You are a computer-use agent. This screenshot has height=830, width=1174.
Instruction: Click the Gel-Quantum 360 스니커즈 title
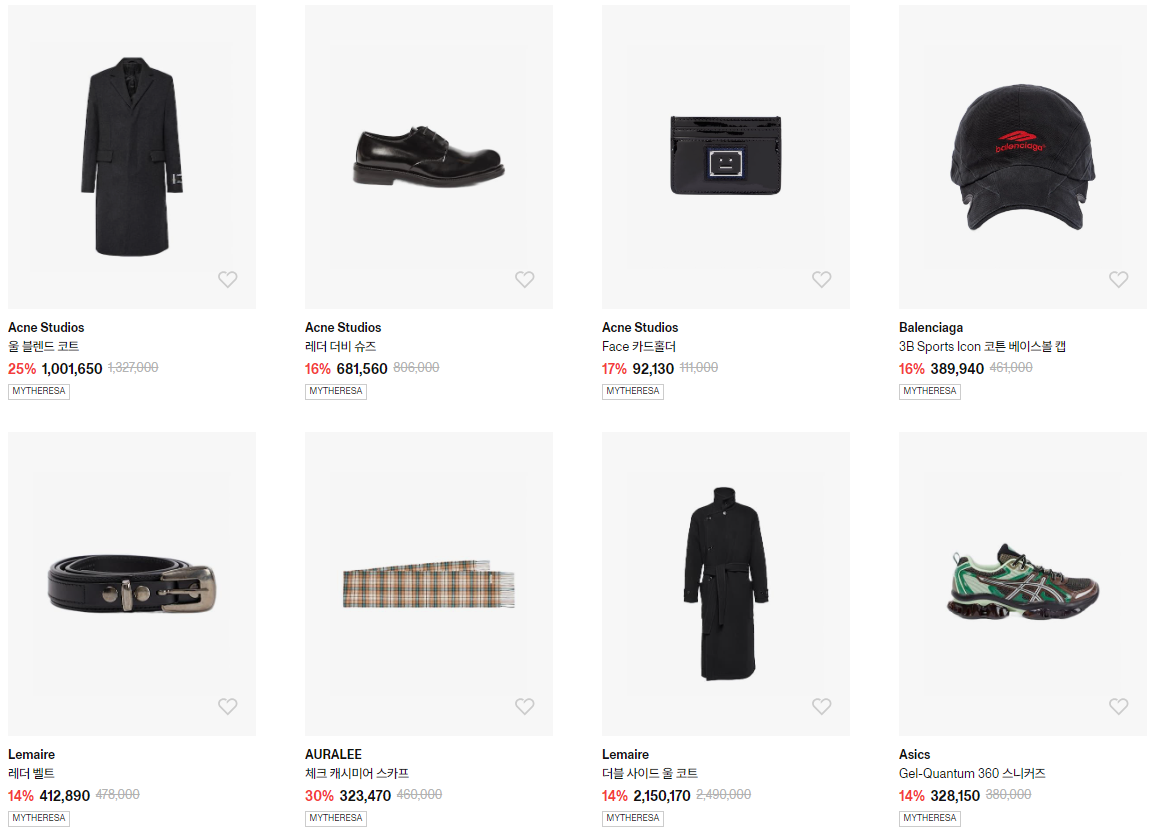coord(972,774)
